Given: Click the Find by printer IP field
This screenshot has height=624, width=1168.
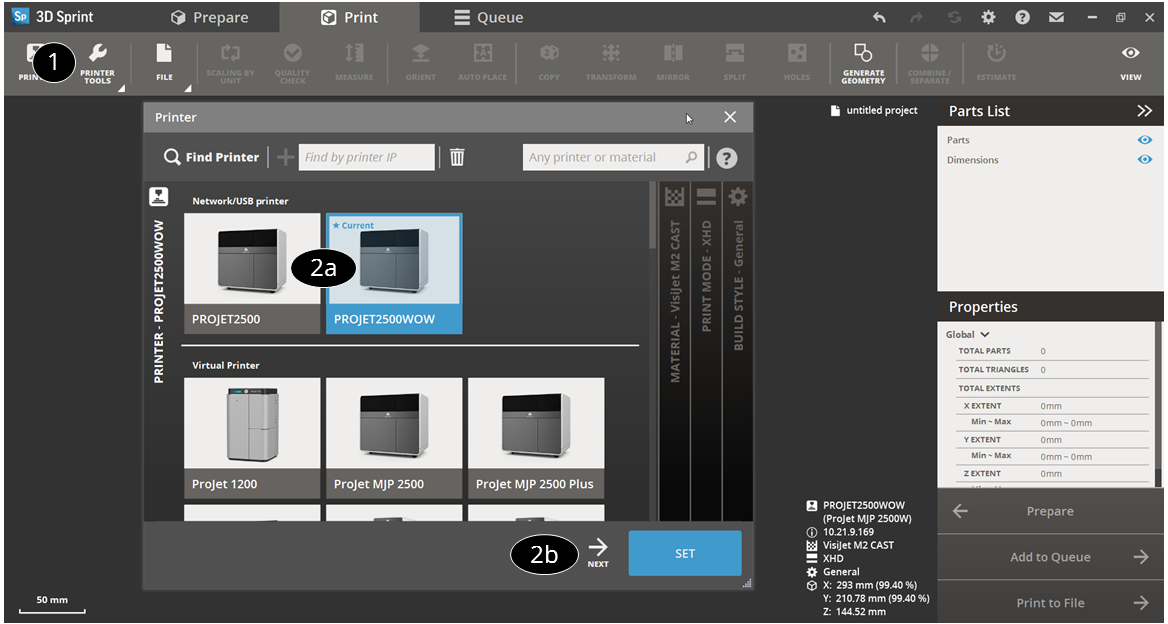Looking at the screenshot, I should click(366, 157).
